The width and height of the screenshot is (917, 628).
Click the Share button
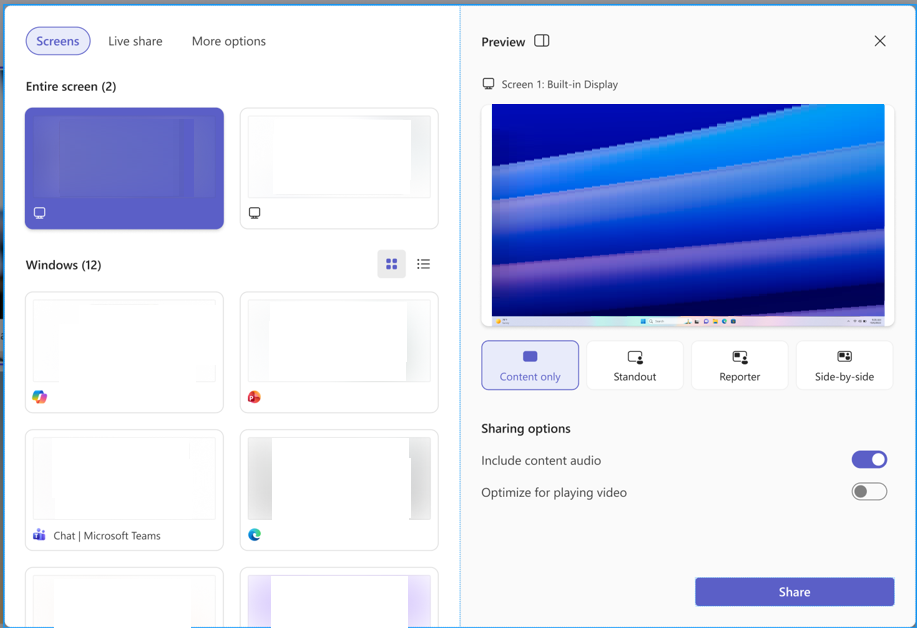[794, 592]
